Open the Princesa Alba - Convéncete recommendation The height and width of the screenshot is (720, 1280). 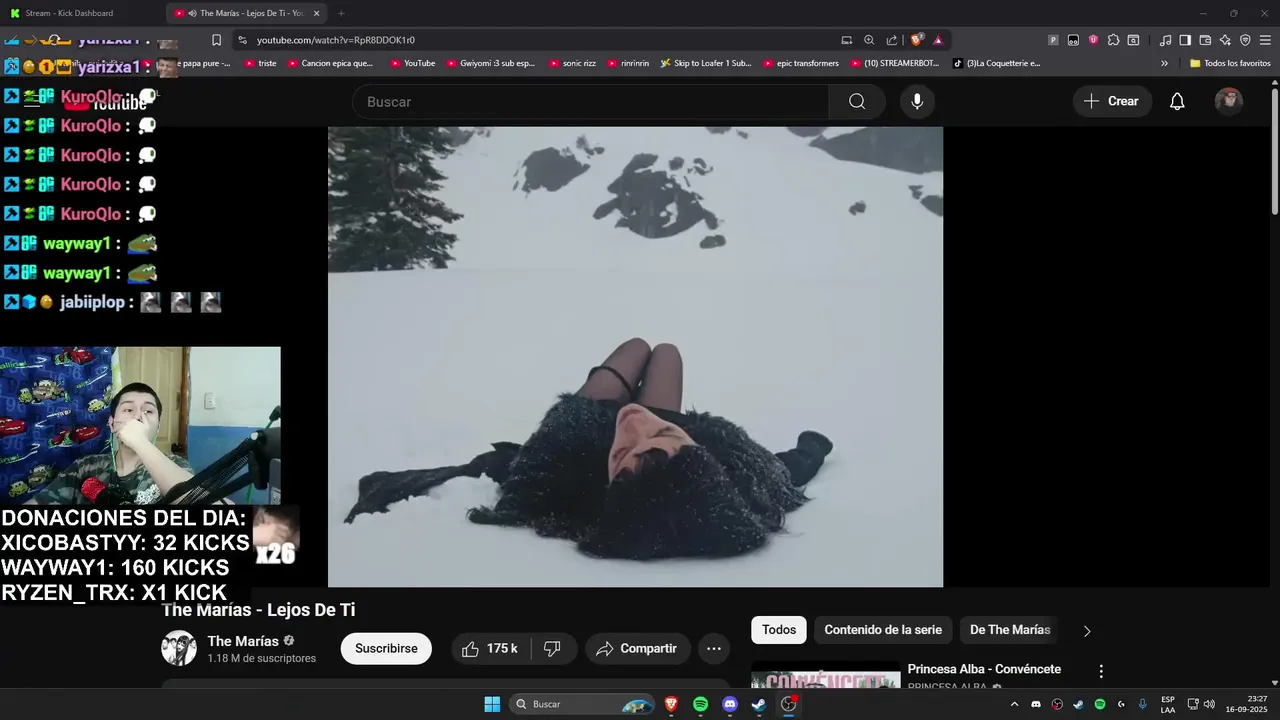984,669
